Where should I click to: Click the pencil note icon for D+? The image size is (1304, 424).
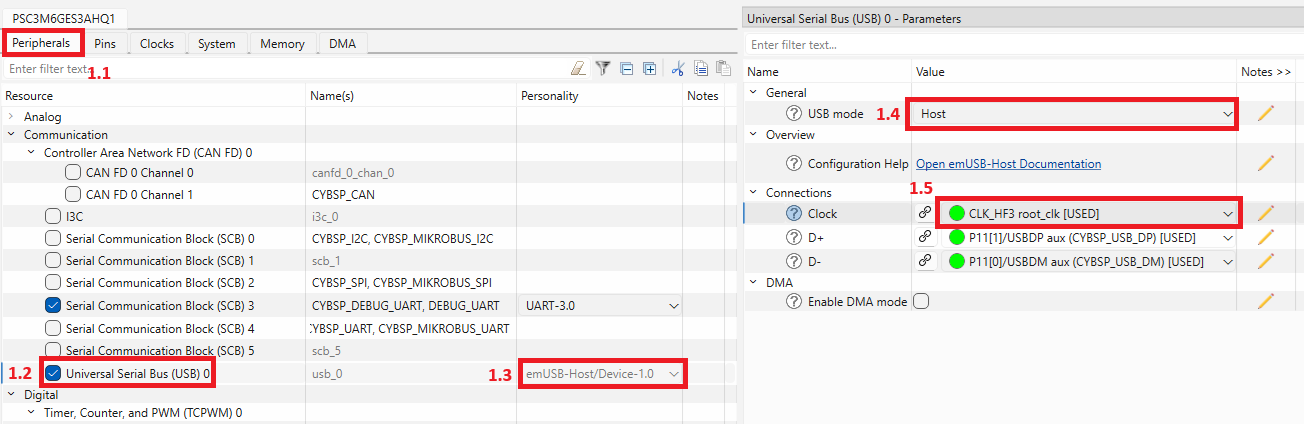tap(1266, 237)
